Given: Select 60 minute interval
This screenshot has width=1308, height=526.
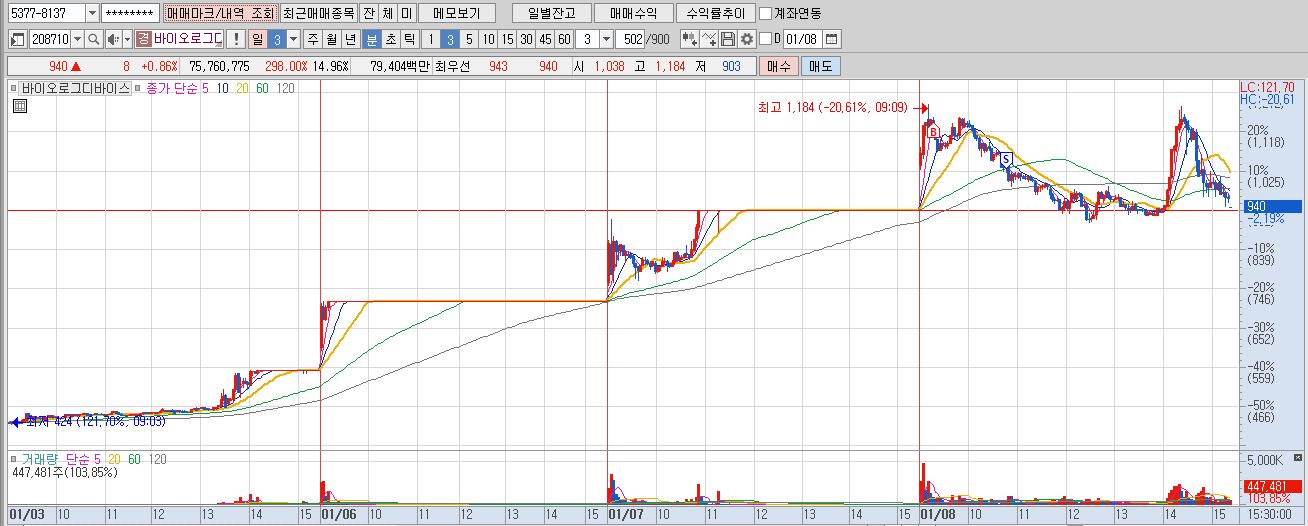Looking at the screenshot, I should [x=564, y=39].
